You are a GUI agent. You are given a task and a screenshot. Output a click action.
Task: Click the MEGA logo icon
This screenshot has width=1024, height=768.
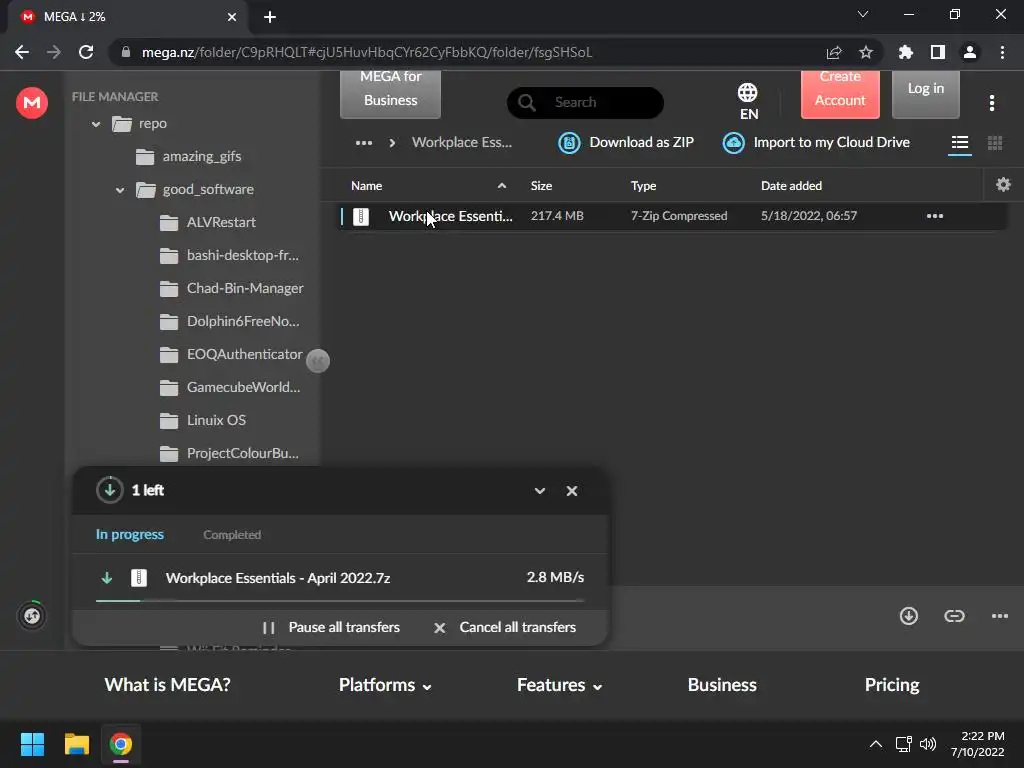coord(31,103)
